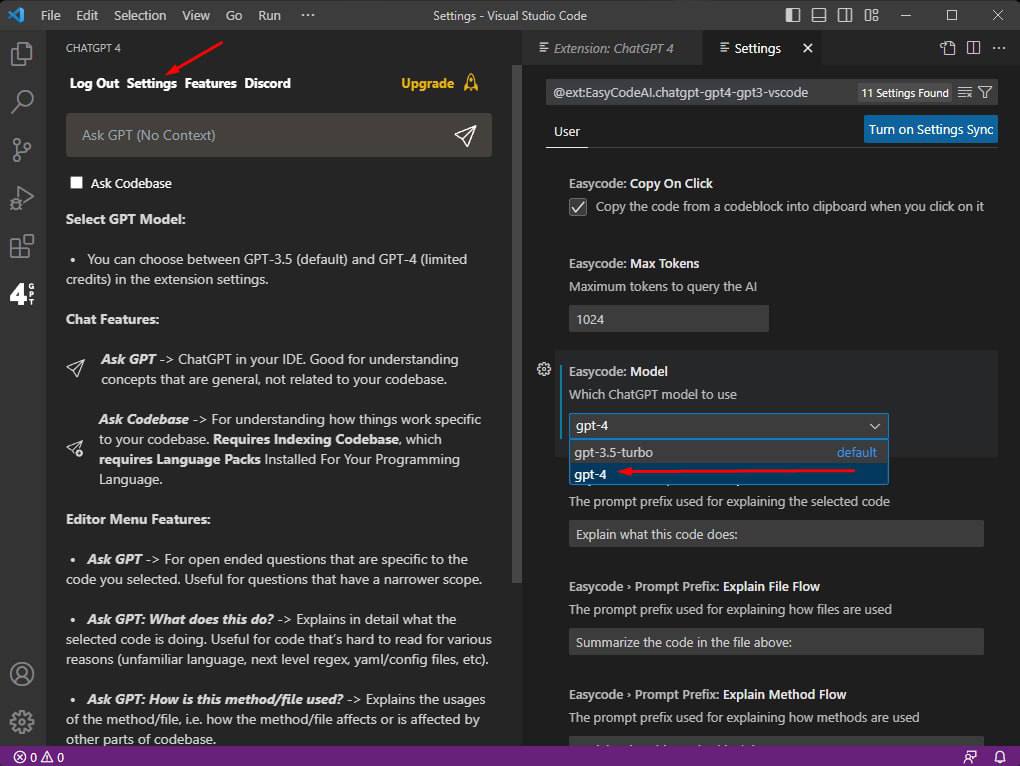The image size is (1020, 766).
Task: Open notifications bell in status bar
Action: tap(999, 757)
